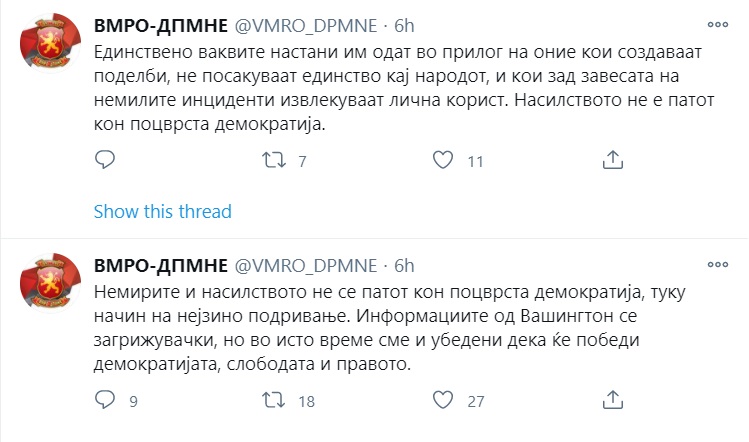This screenshot has height=442, width=749.
Task: Like the first tweet with 11 likes
Action: [x=443, y=160]
